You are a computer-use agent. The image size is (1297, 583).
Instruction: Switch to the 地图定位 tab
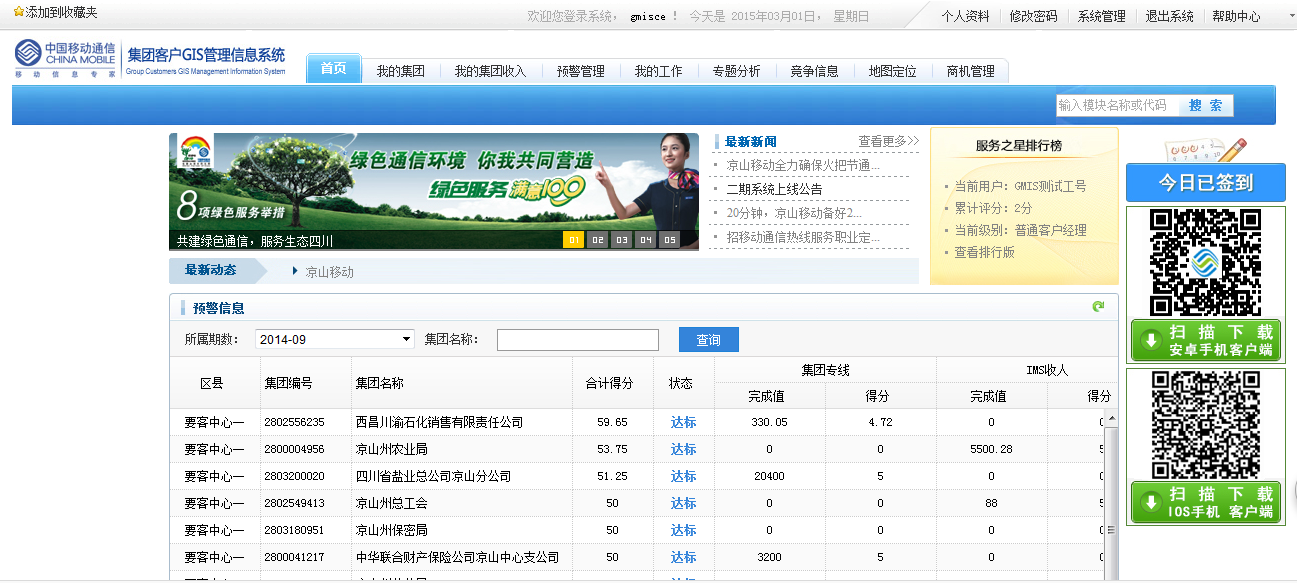892,71
